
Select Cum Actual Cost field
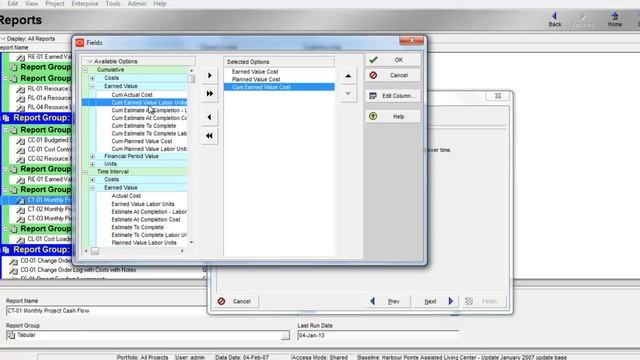132,95
